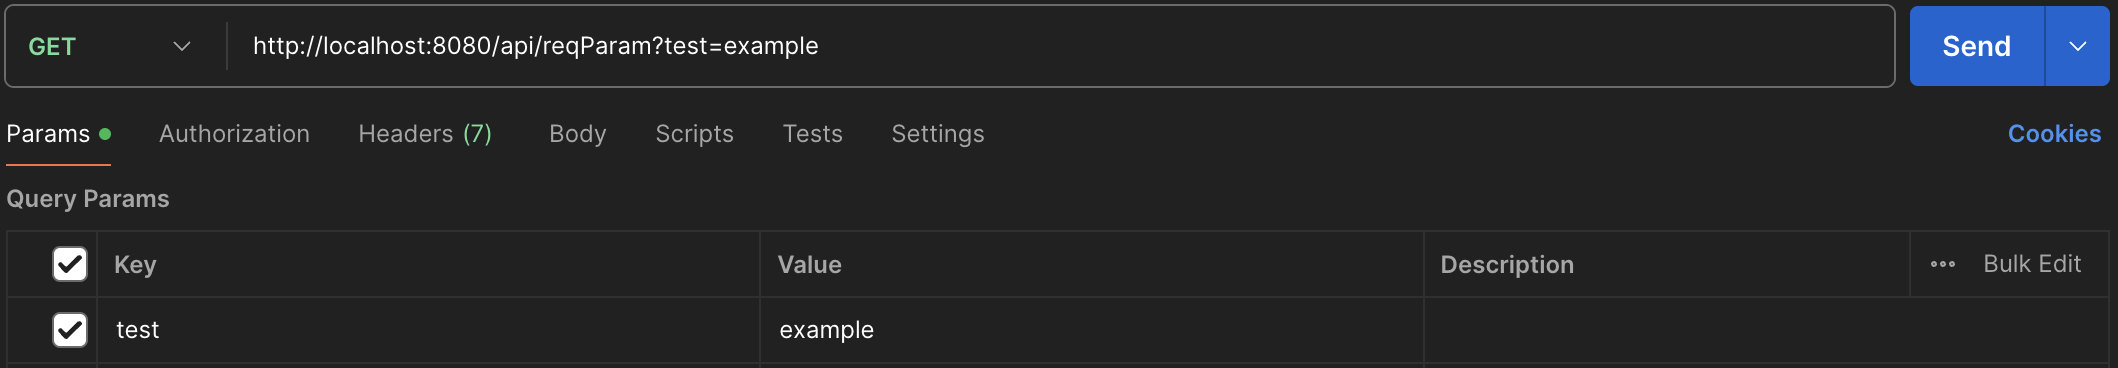
Task: Click the three-dot options icon in the params header
Action: 1942,264
